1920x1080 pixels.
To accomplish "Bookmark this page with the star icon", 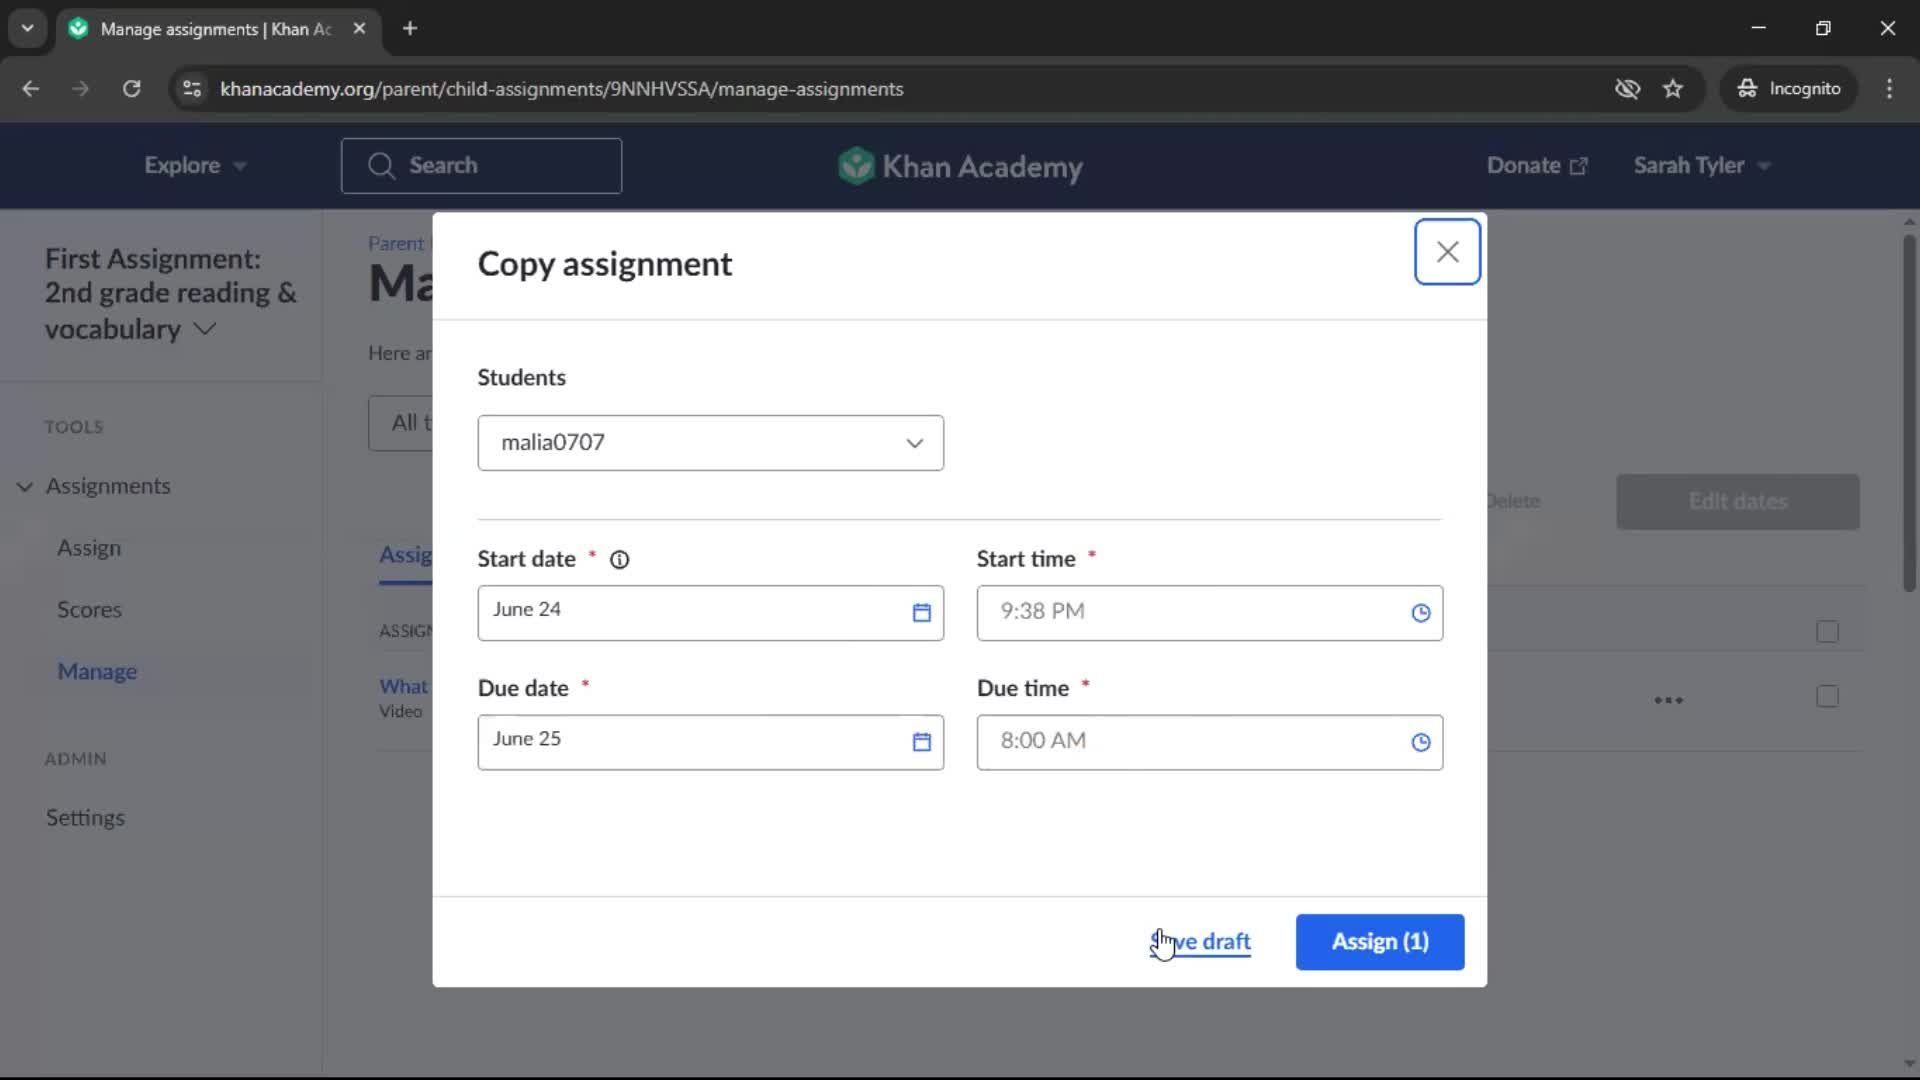I will tap(1673, 89).
